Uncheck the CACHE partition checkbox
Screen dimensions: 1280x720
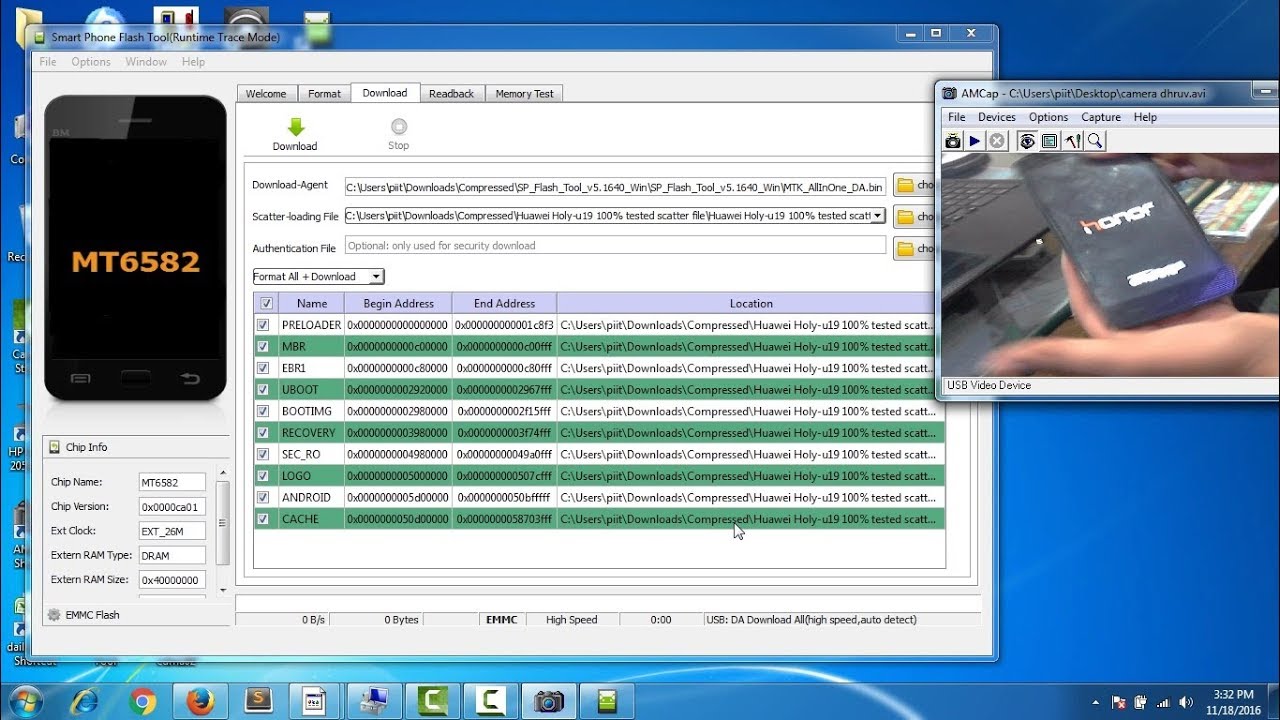(263, 519)
